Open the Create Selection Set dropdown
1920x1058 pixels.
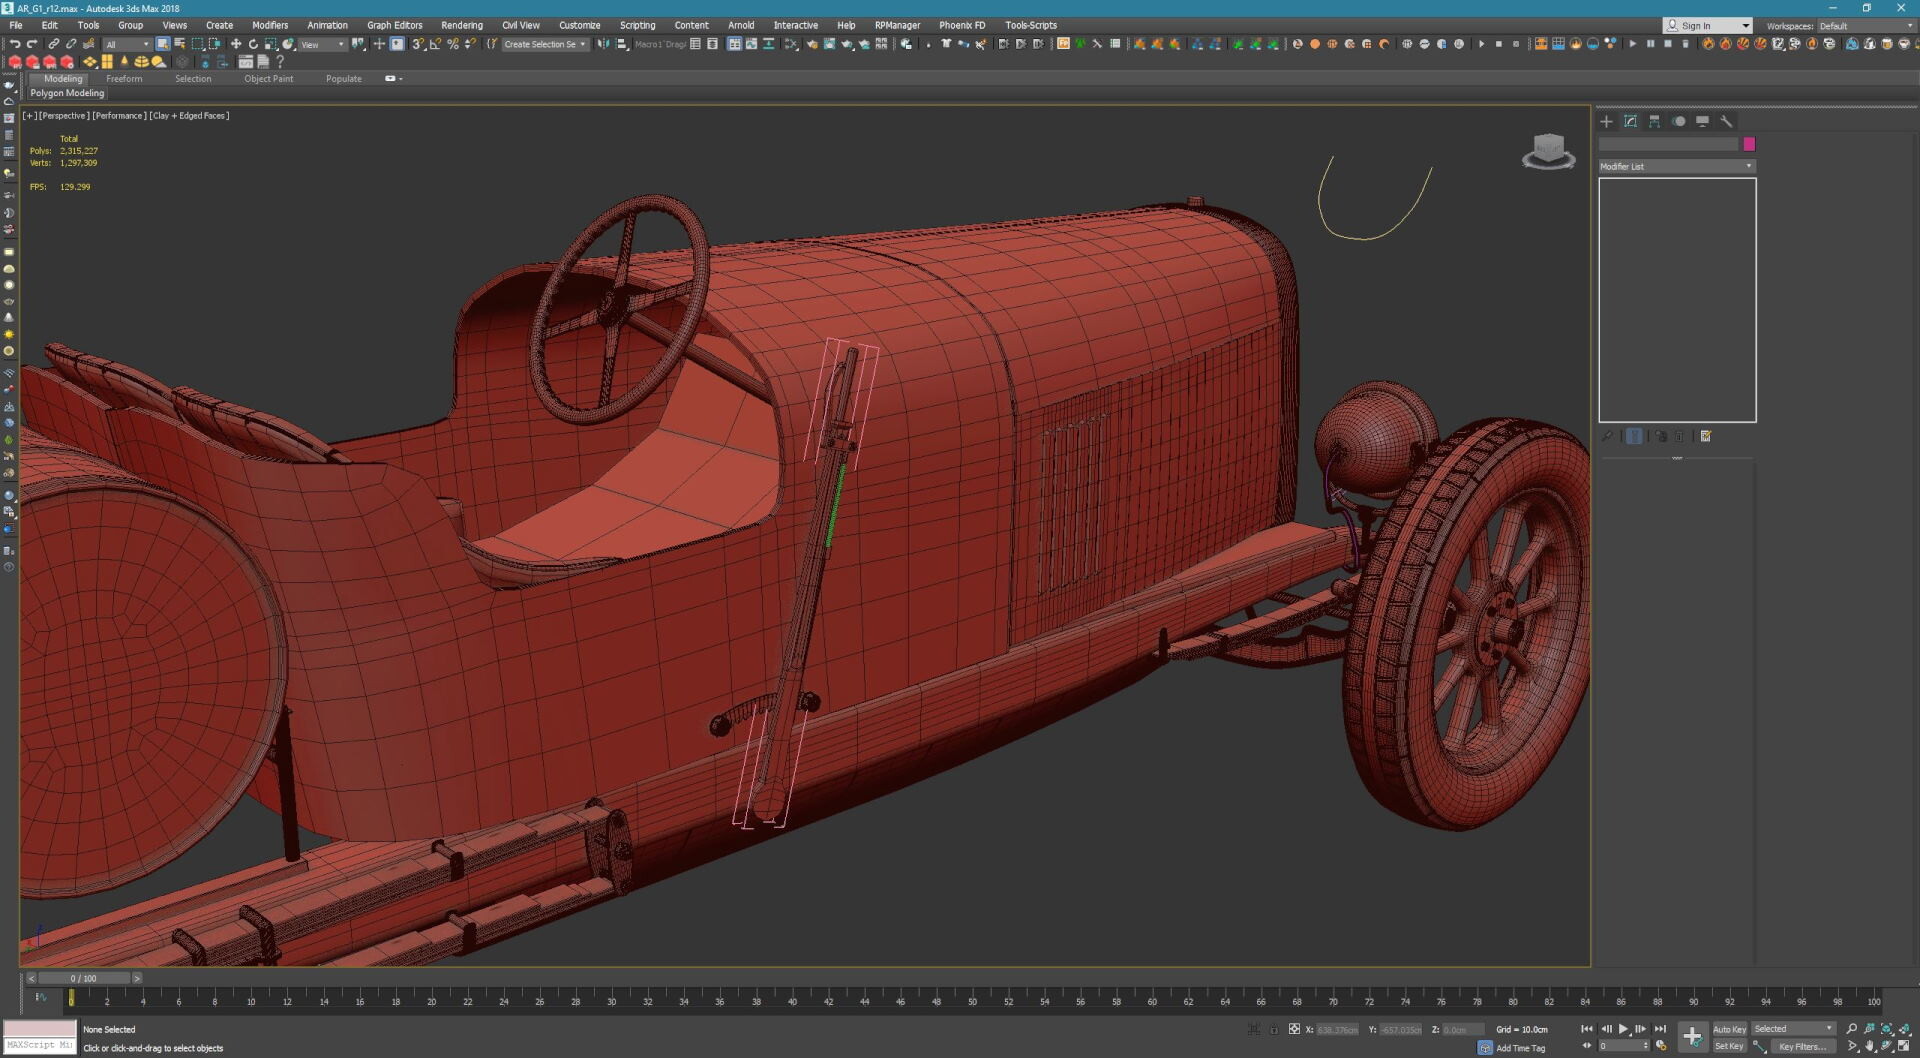[x=545, y=44]
